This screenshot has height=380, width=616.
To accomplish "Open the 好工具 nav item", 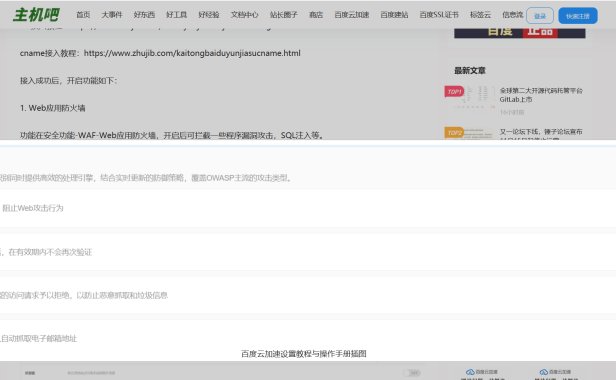I will [176, 15].
